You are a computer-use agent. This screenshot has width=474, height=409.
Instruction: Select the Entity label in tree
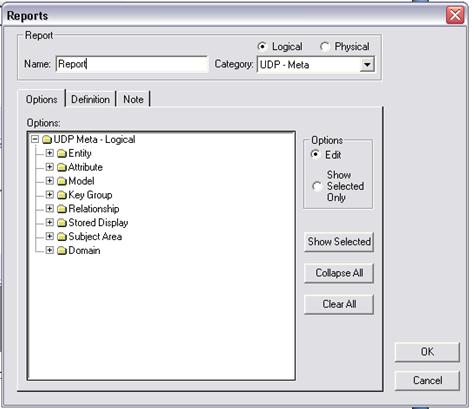coord(80,153)
